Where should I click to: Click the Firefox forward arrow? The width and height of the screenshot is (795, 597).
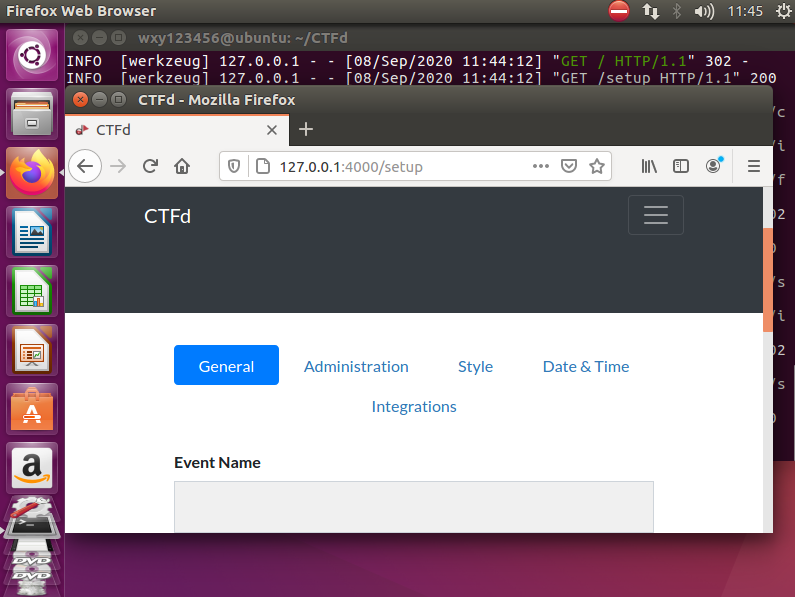pos(118,166)
